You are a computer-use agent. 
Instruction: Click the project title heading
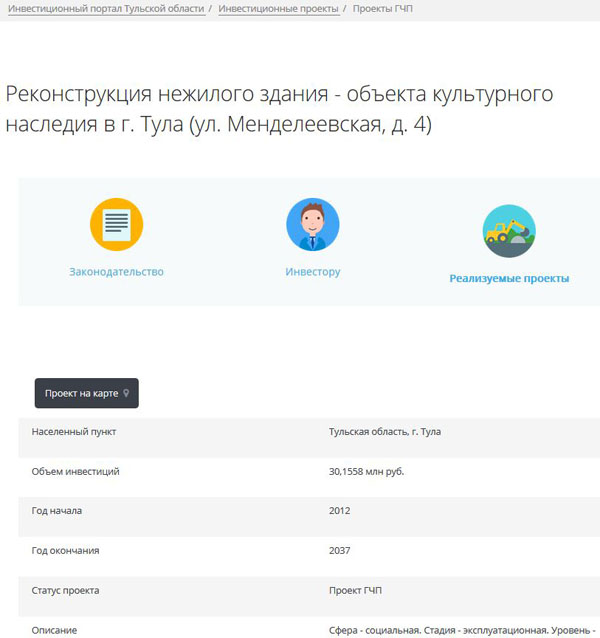(279, 110)
